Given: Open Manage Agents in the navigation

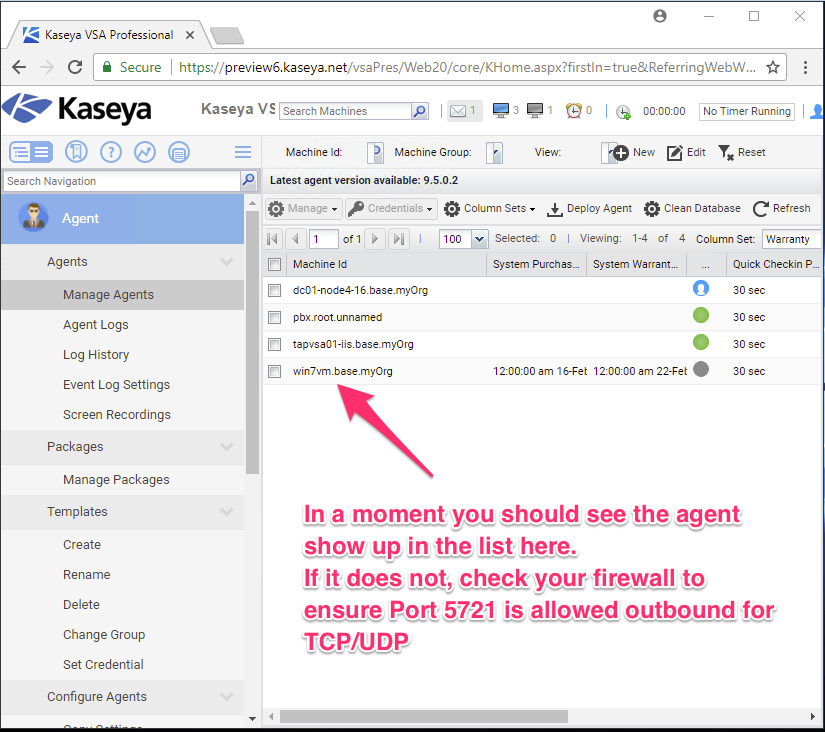Looking at the screenshot, I should [x=123, y=295].
